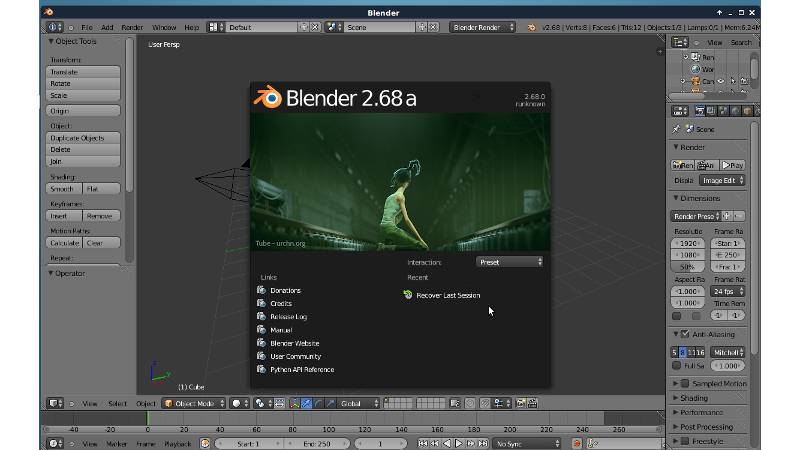Click the auto keyframe record button
The height and width of the screenshot is (450, 800).
point(577,444)
